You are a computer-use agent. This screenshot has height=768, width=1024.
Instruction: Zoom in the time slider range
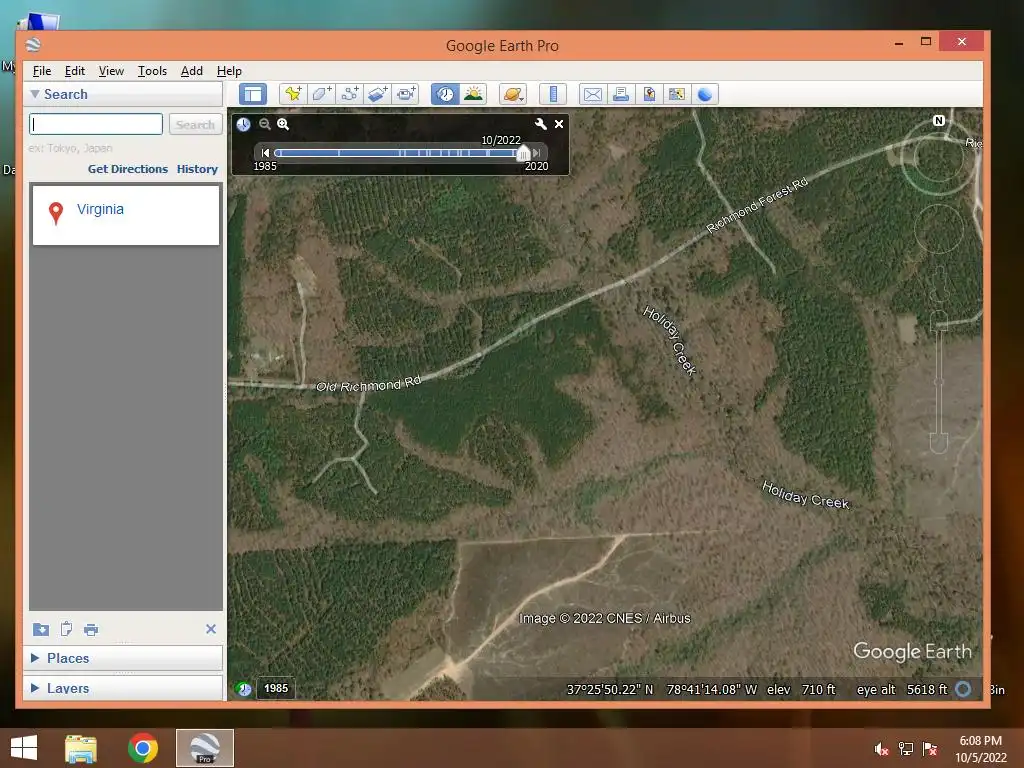pyautogui.click(x=283, y=124)
